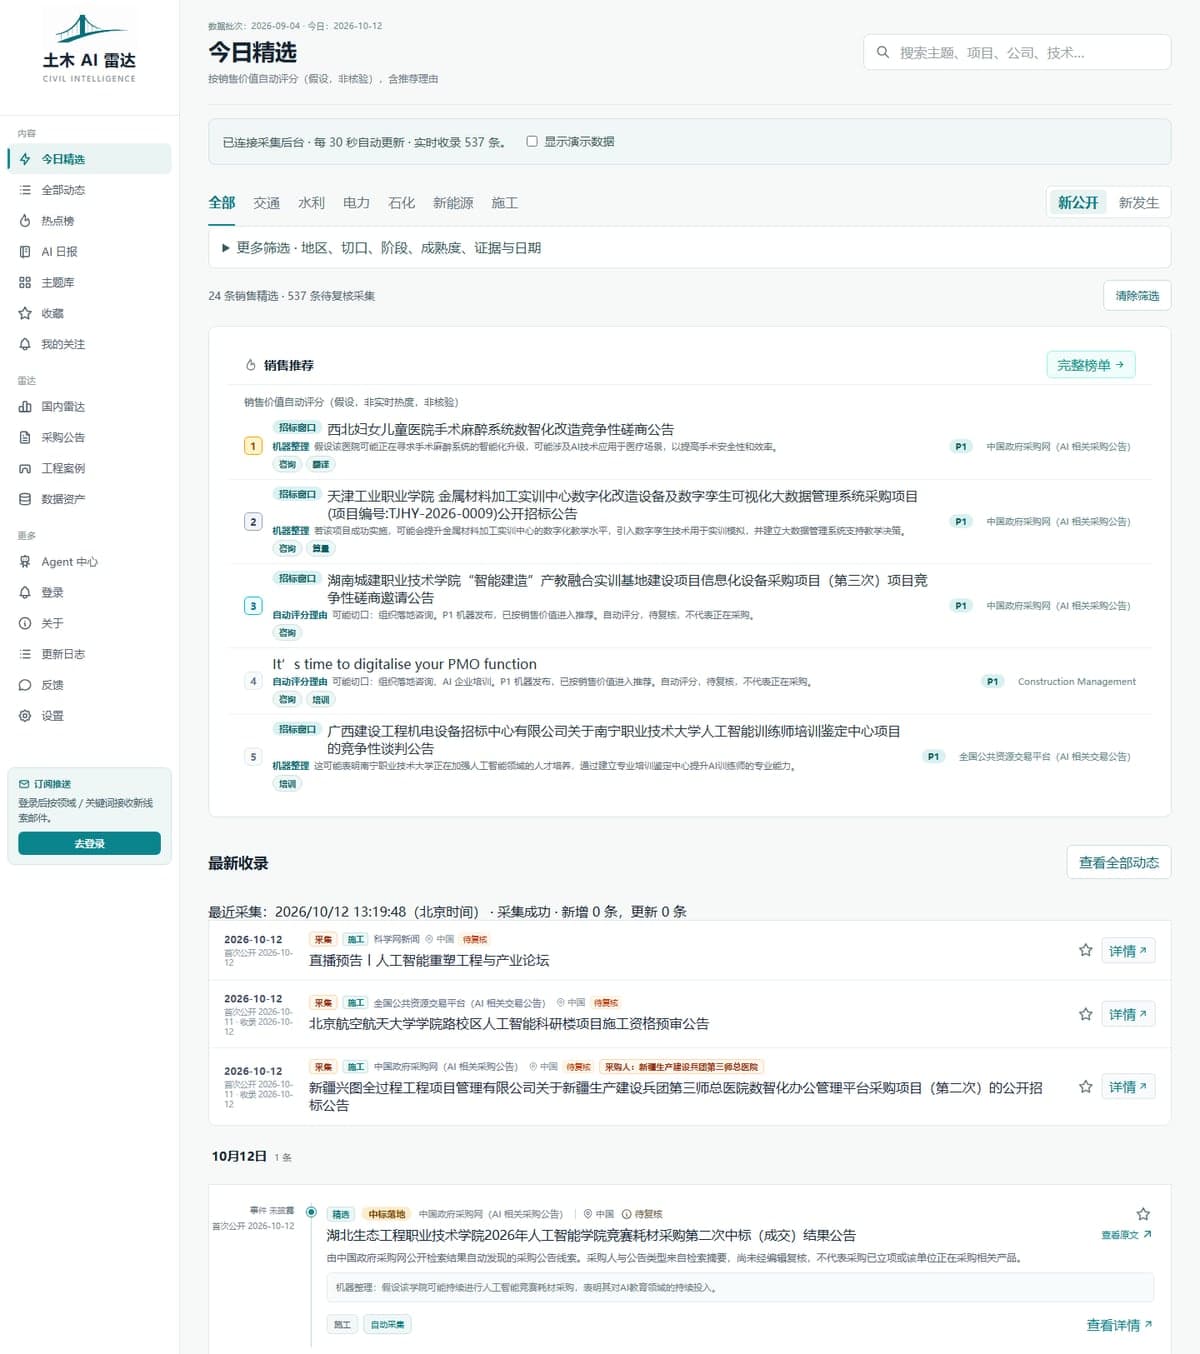Select the 国内雷达 chart icon
1200x1354 pixels.
tap(25, 407)
